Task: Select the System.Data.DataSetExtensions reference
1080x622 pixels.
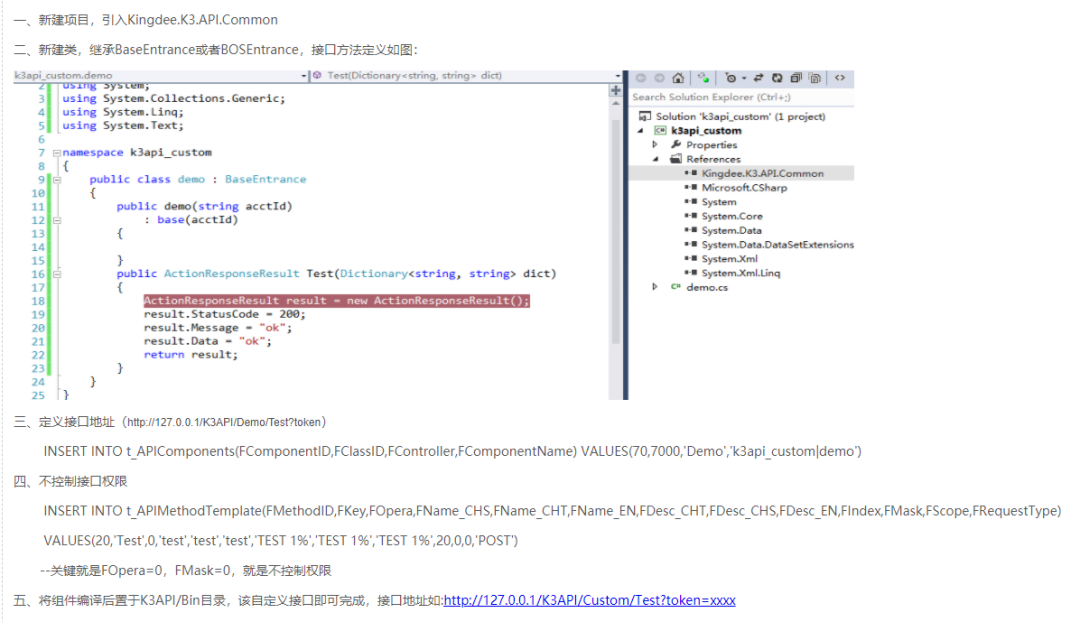Action: pos(769,245)
